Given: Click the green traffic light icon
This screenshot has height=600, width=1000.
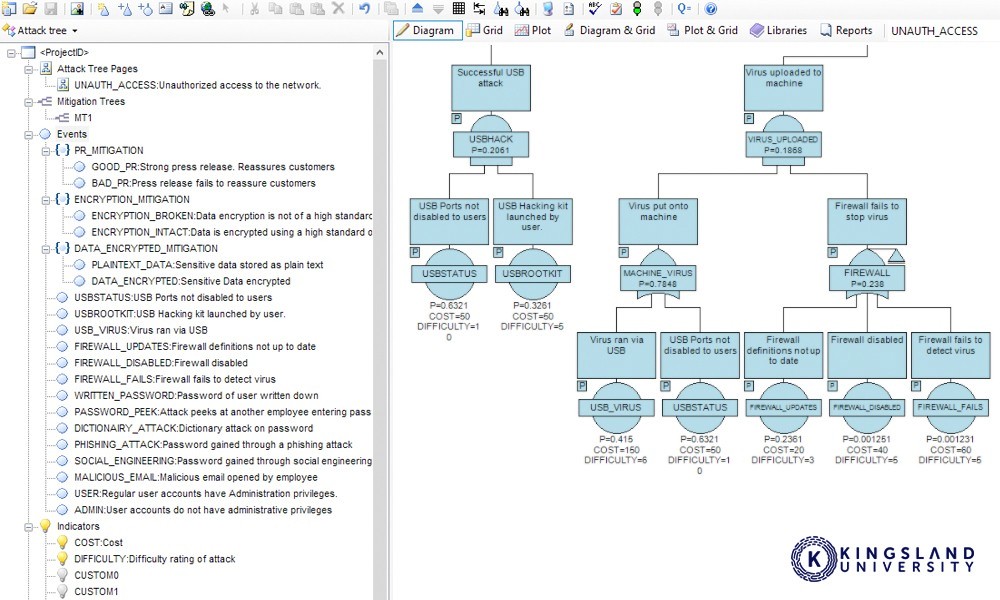Looking at the screenshot, I should (x=637, y=8).
